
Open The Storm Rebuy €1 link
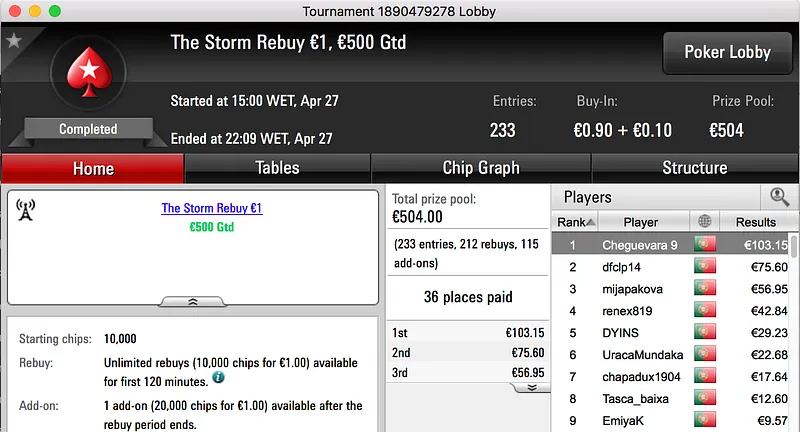(211, 208)
